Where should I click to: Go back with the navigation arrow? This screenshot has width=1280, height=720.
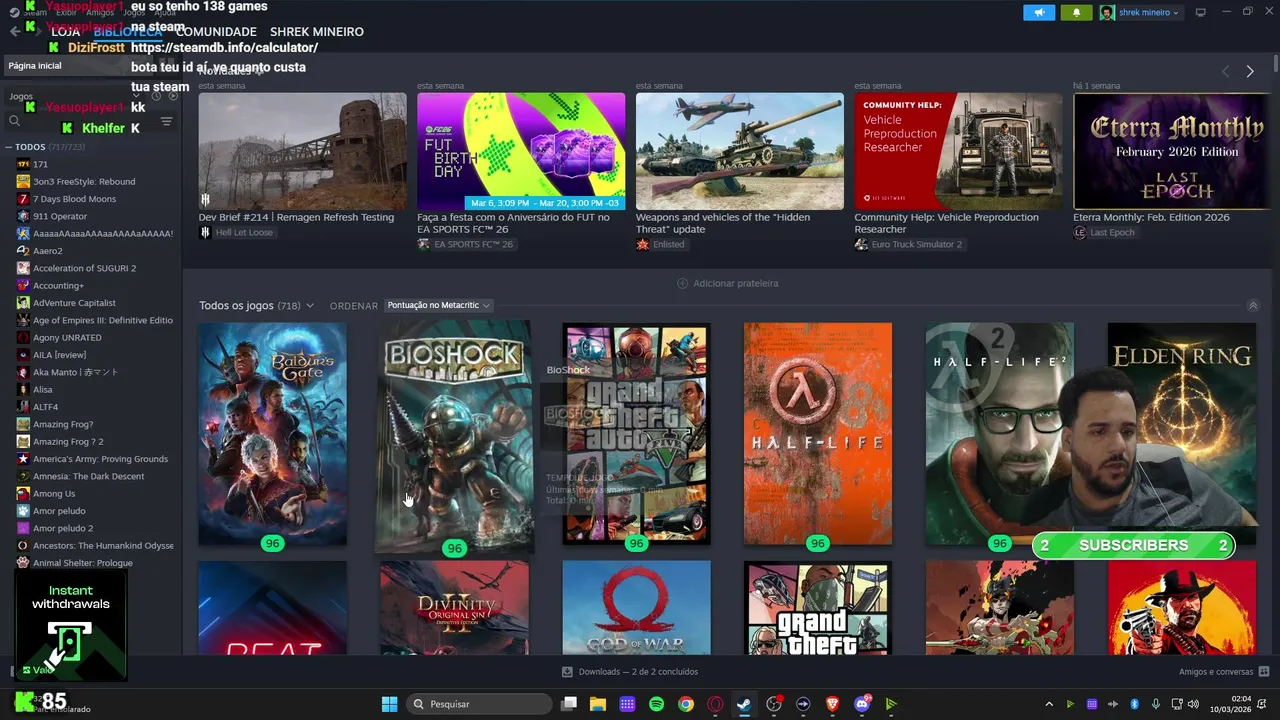14,32
